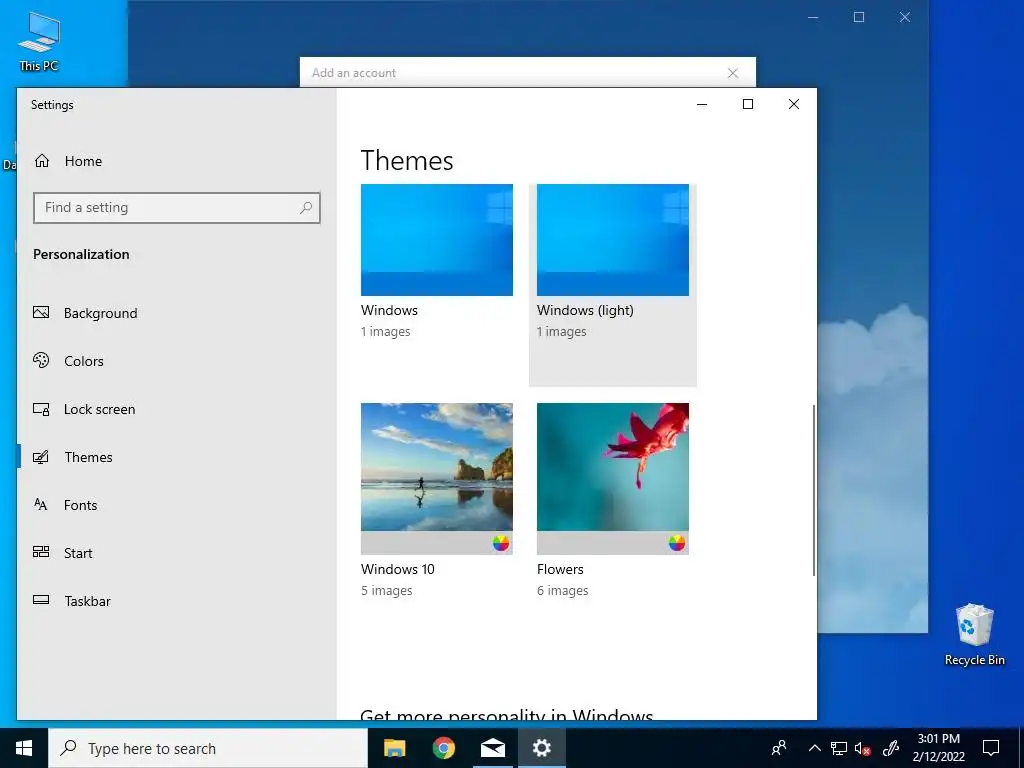The height and width of the screenshot is (768, 1024).
Task: Click the color wheel badge on Windows 10 theme
Action: coord(501,543)
